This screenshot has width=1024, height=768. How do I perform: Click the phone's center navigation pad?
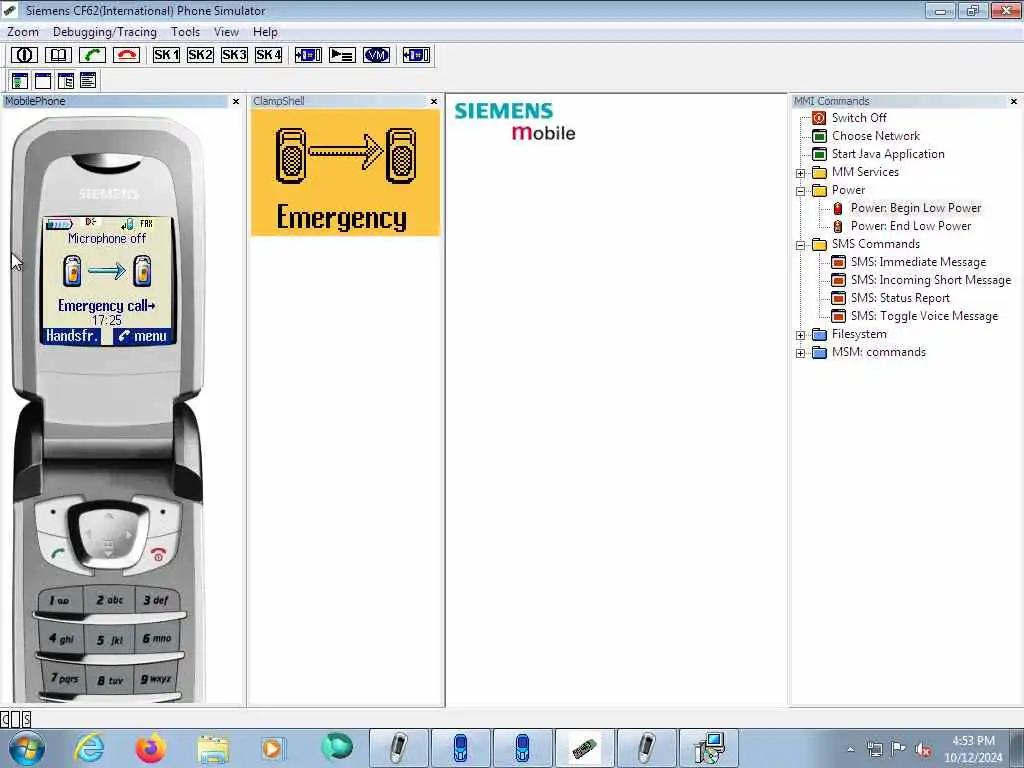click(x=108, y=536)
